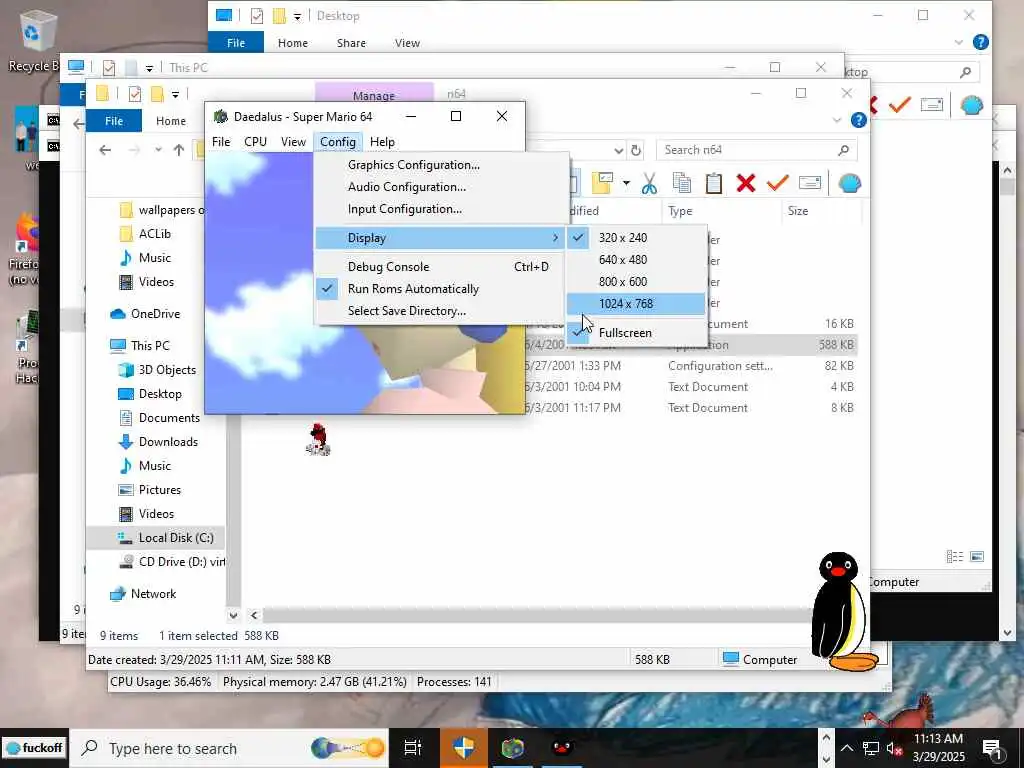The width and height of the screenshot is (1024, 768).
Task: Open the Daedalus File menu
Action: click(x=221, y=142)
